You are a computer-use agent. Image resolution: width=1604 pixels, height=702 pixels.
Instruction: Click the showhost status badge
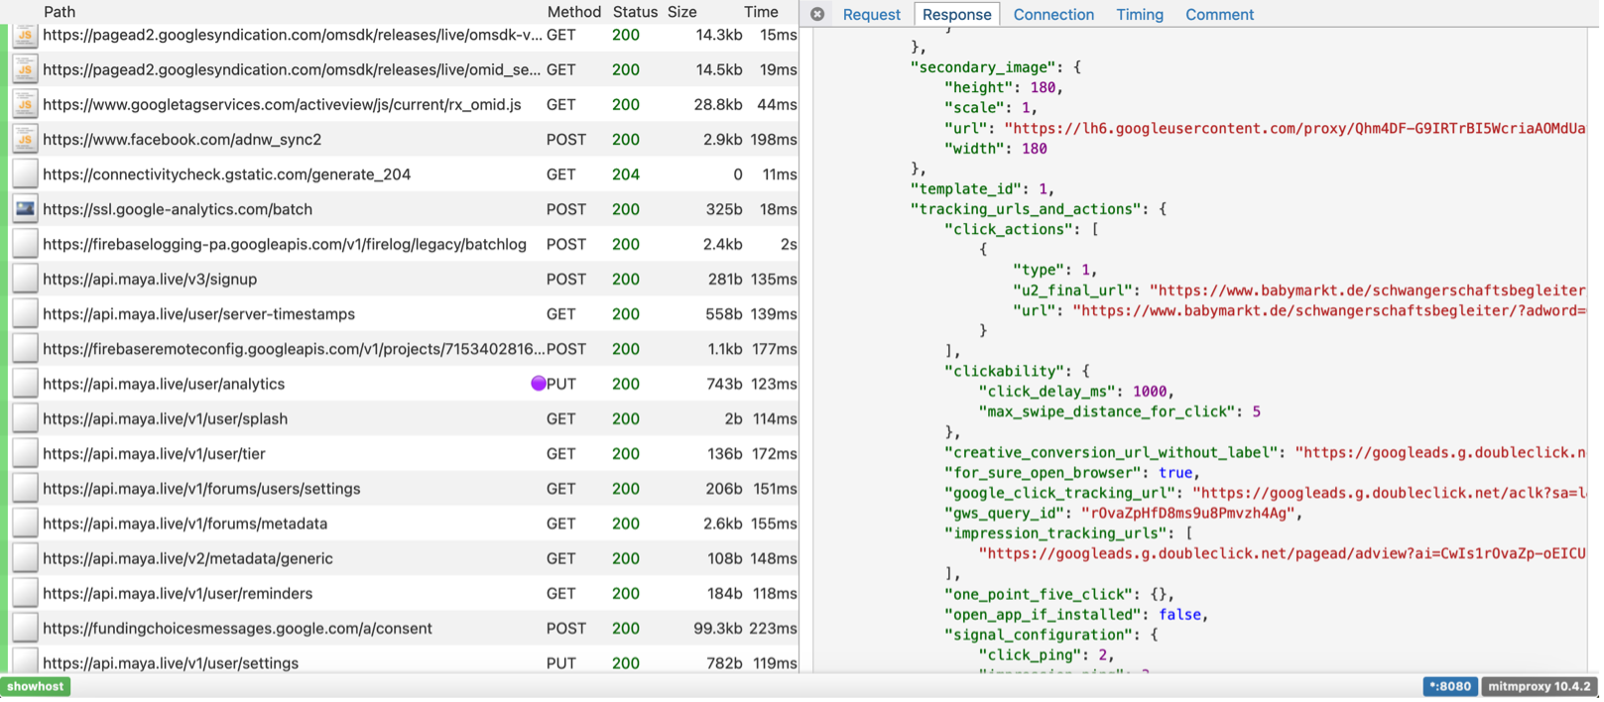click(x=36, y=686)
